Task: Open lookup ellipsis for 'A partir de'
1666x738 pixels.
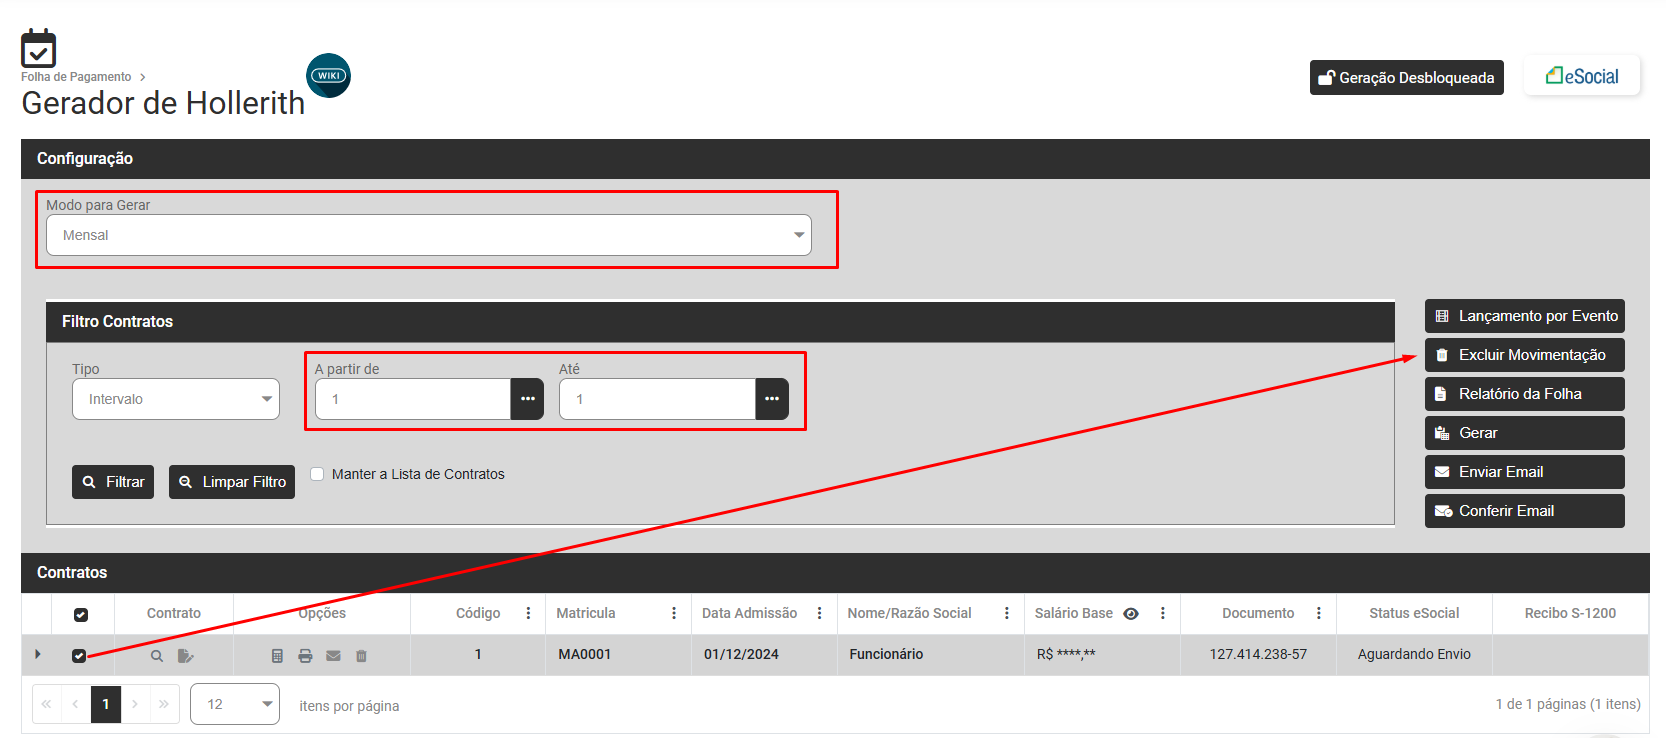Action: click(x=527, y=399)
